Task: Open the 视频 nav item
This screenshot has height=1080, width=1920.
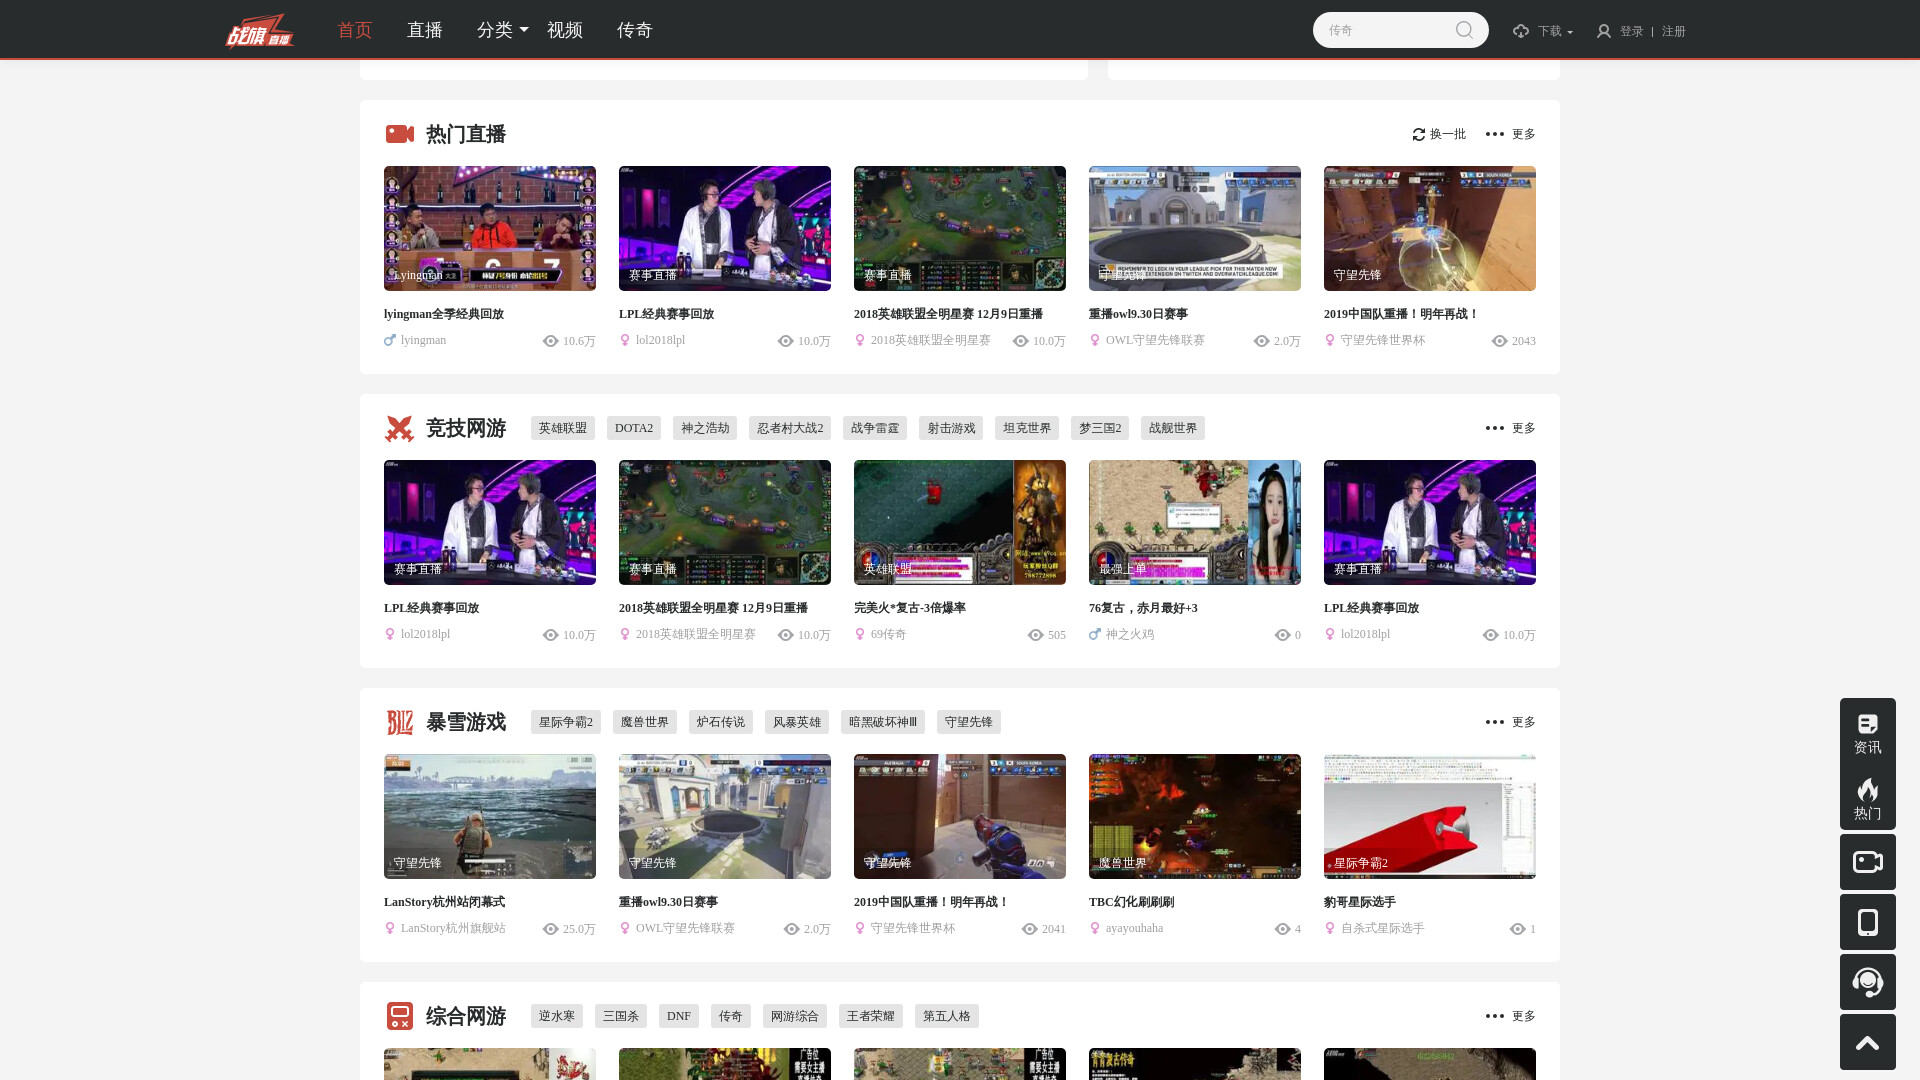Action: [565, 30]
